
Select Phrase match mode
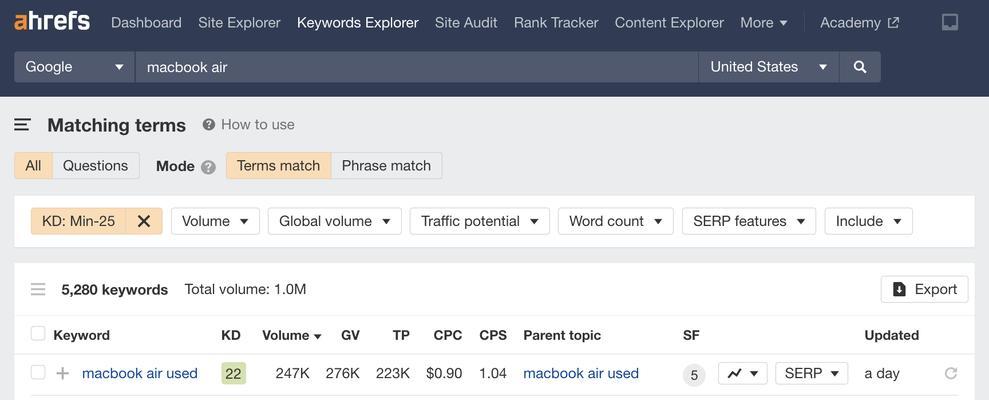click(x=386, y=166)
